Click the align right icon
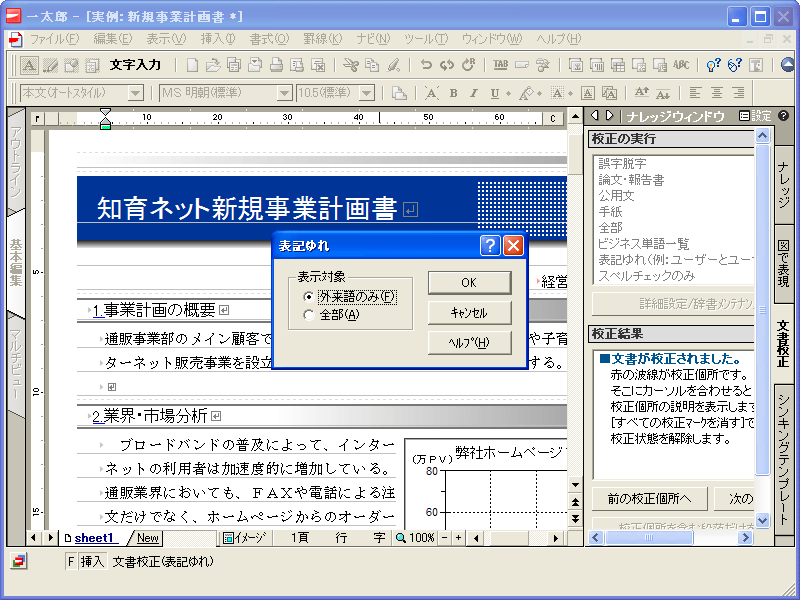This screenshot has height=600, width=800. tap(738, 93)
